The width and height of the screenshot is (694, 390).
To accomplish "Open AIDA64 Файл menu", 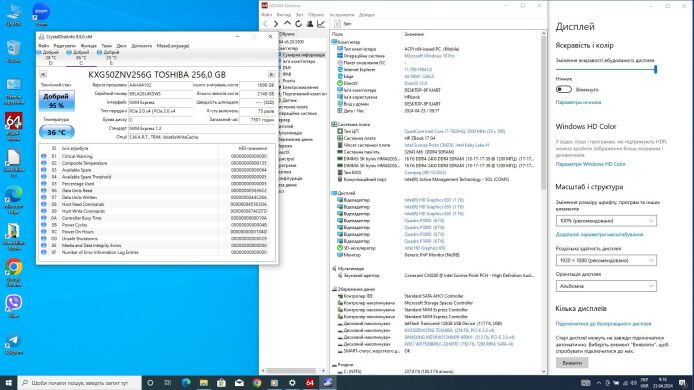I will coord(266,15).
